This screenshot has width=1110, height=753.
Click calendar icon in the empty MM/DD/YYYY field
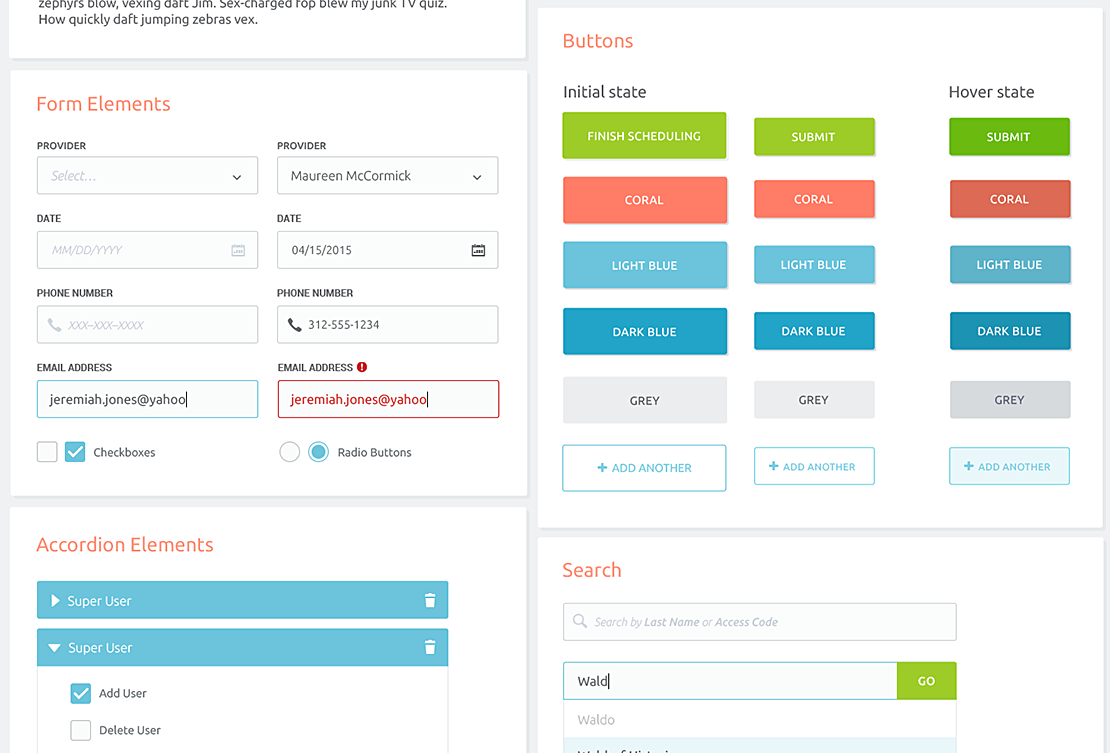coord(238,250)
